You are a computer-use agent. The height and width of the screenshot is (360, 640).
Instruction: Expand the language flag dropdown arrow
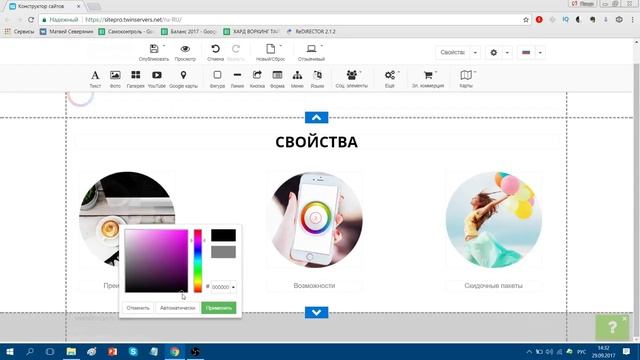pos(540,53)
